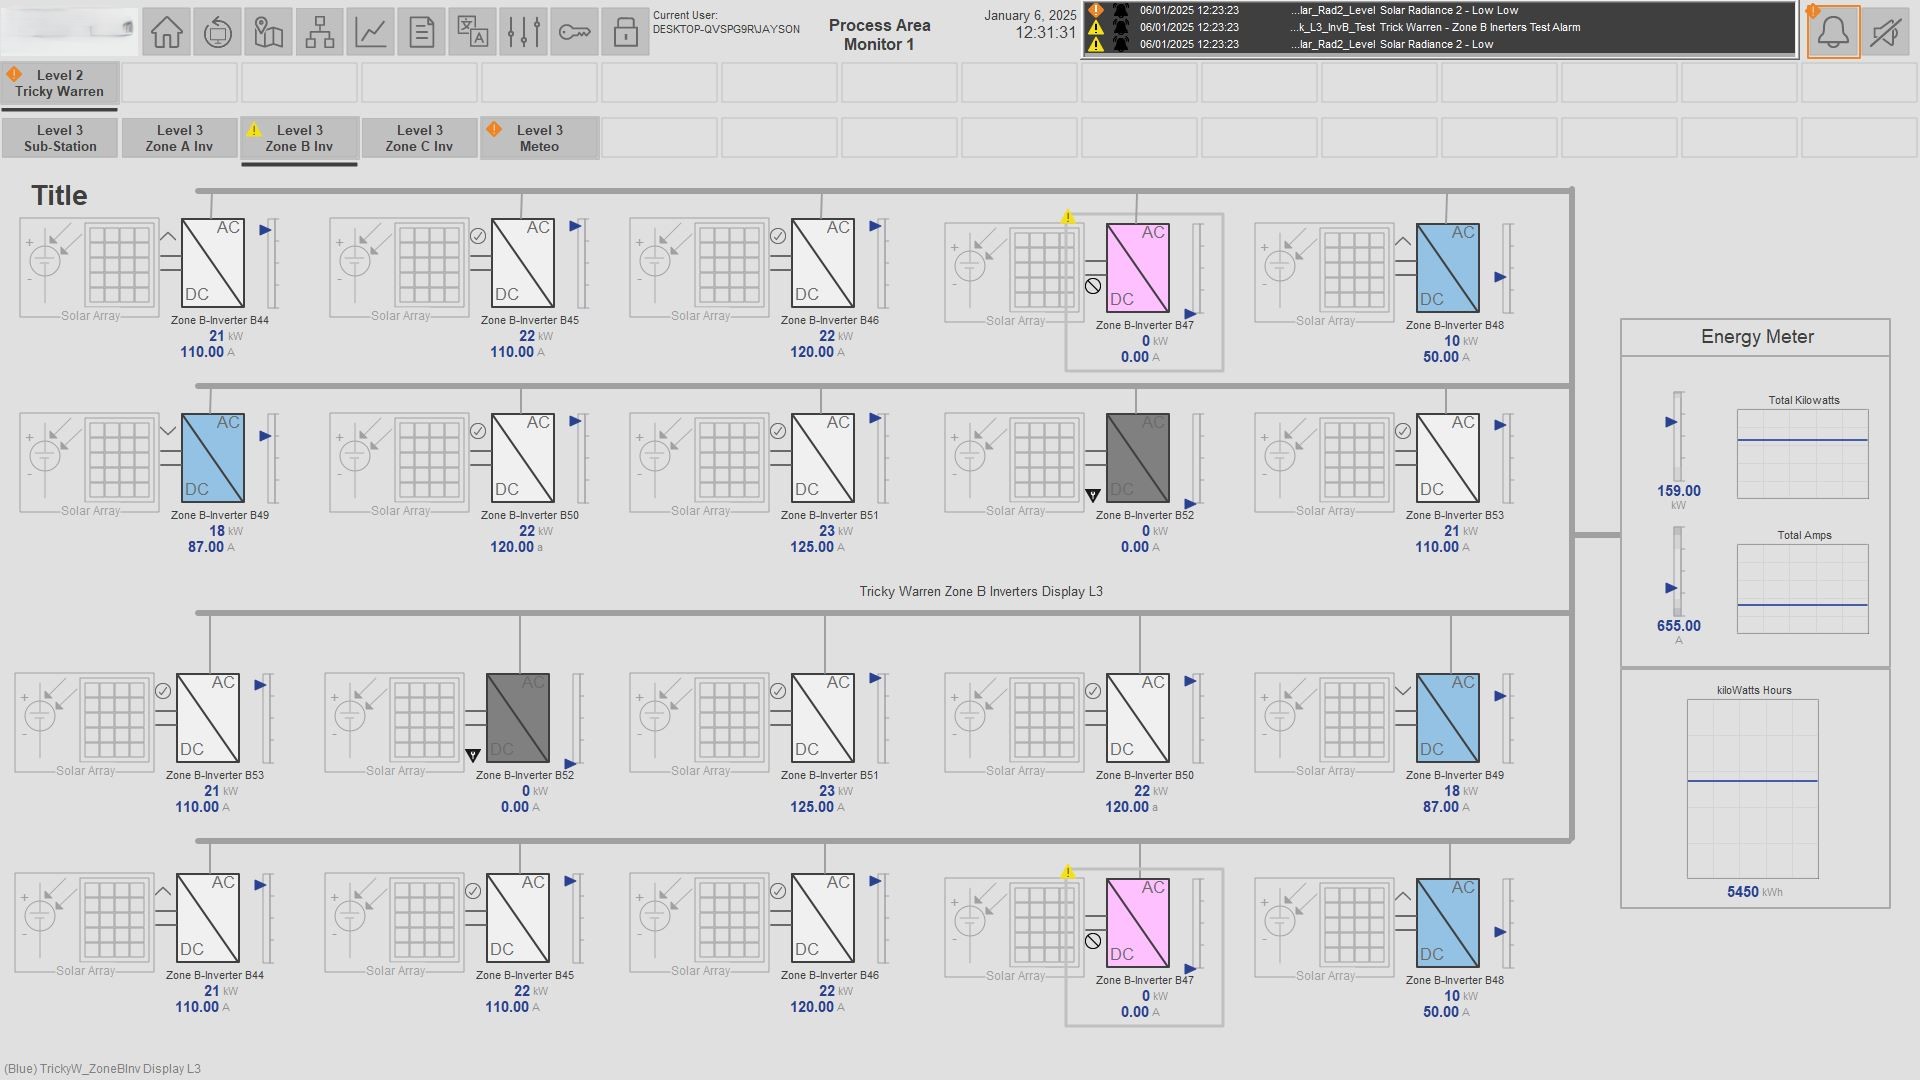Toggle the padlock lock icon

click(626, 32)
